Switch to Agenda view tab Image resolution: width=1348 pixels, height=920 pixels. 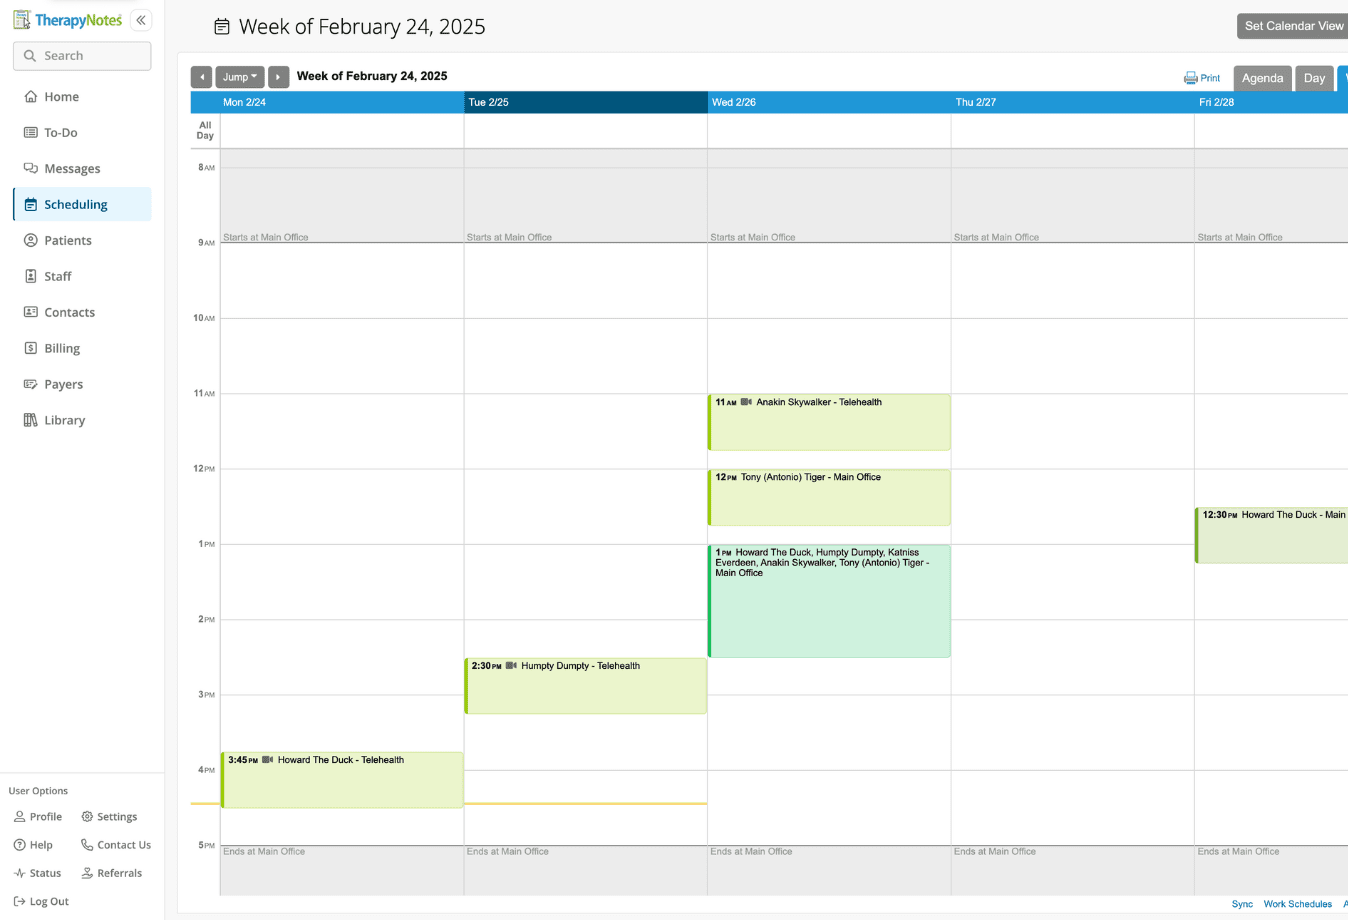[x=1262, y=78]
